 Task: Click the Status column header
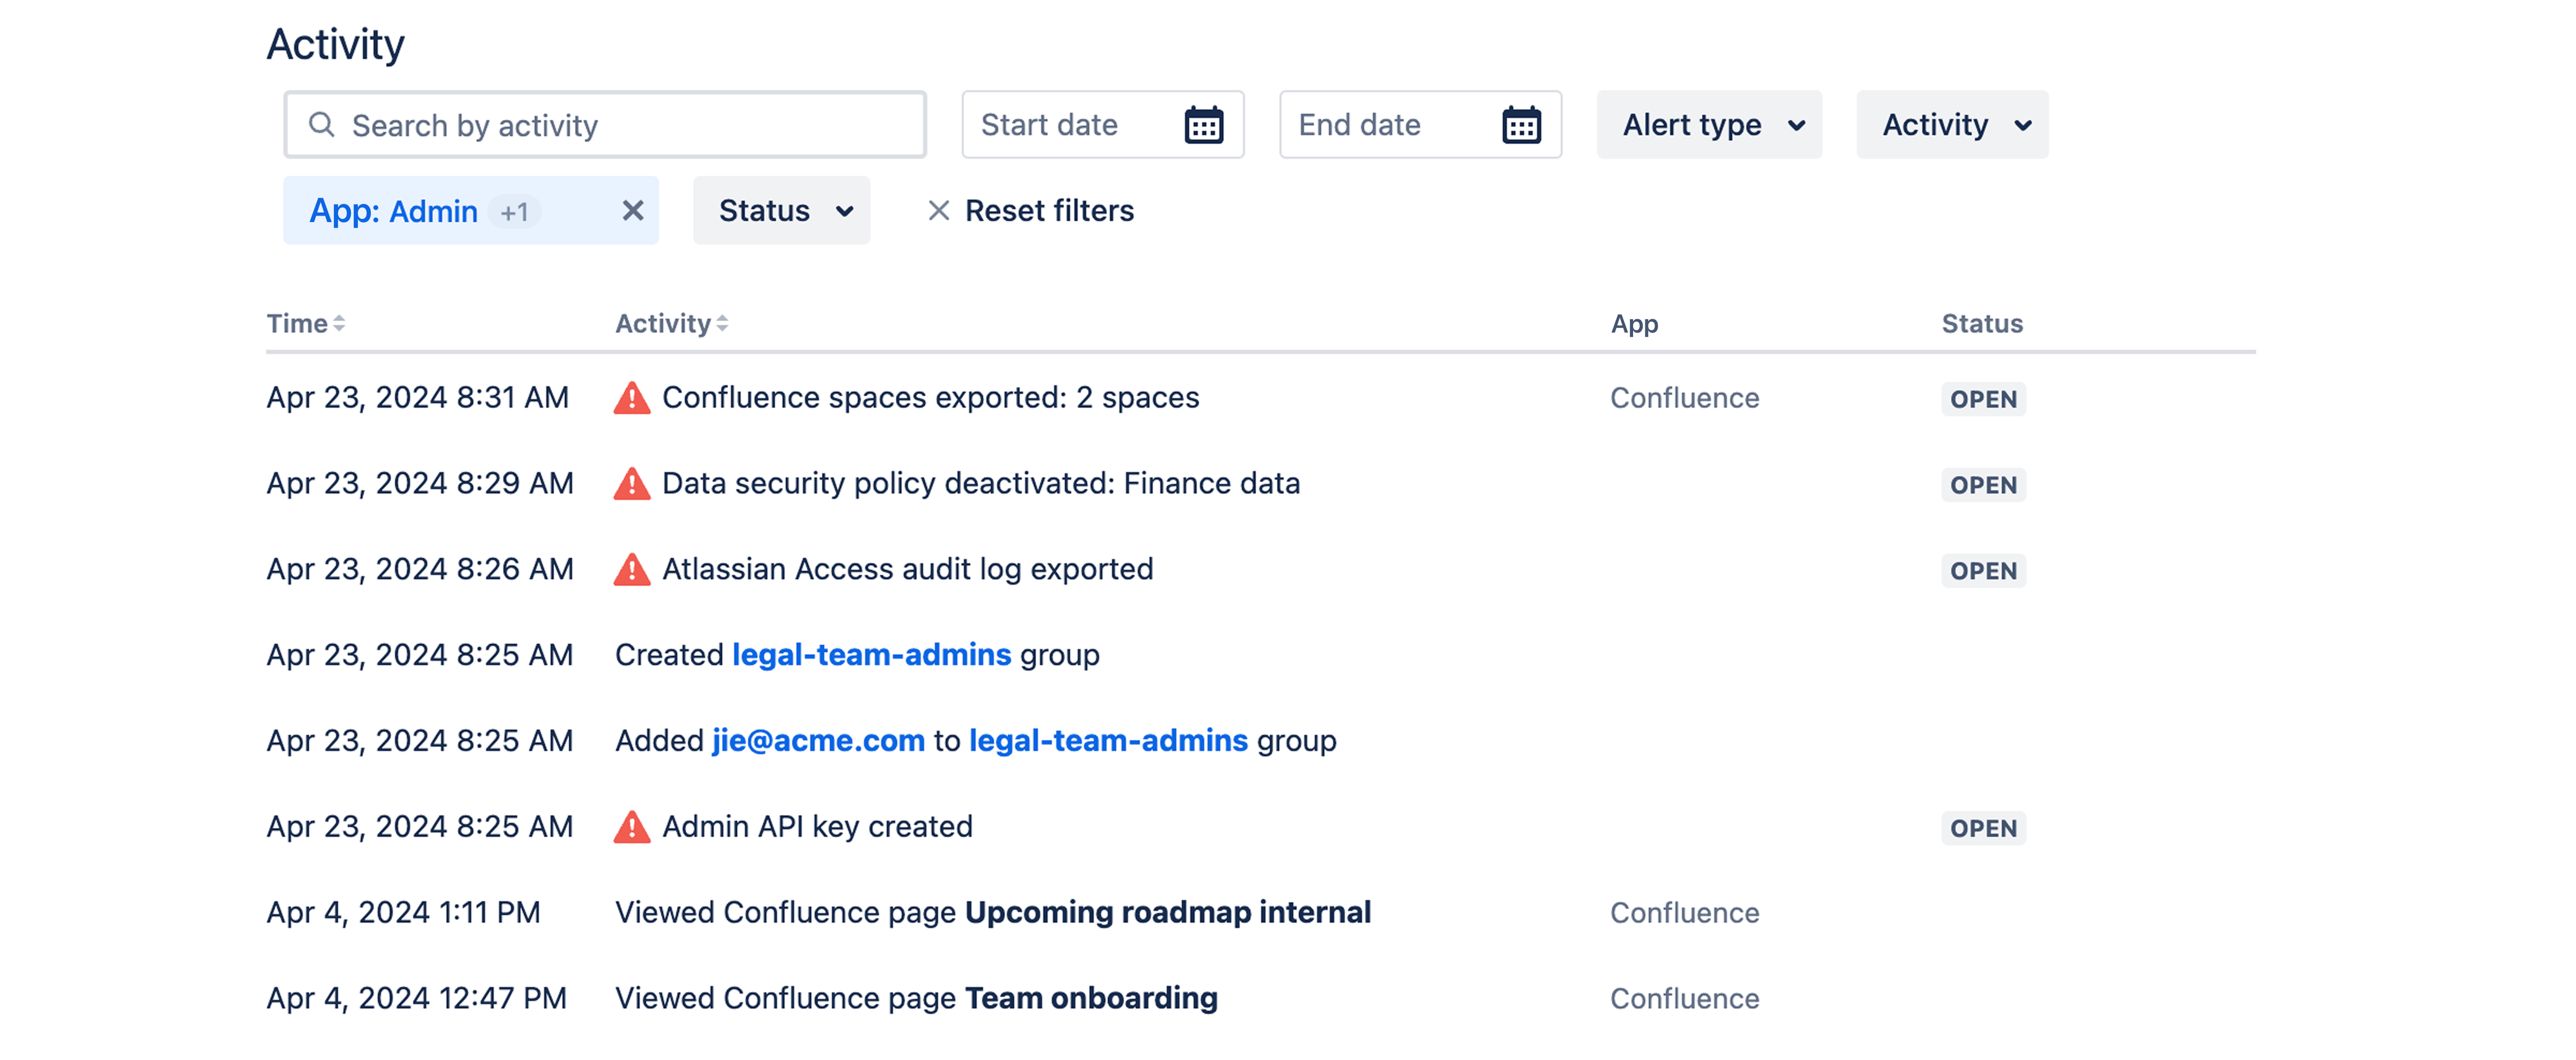[x=1982, y=324]
